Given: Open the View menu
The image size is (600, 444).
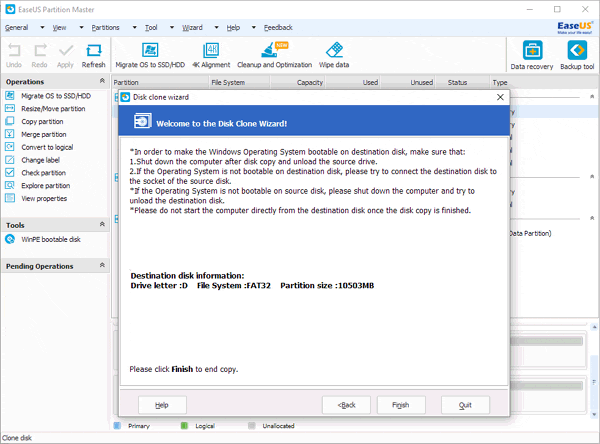Looking at the screenshot, I should (x=59, y=28).
